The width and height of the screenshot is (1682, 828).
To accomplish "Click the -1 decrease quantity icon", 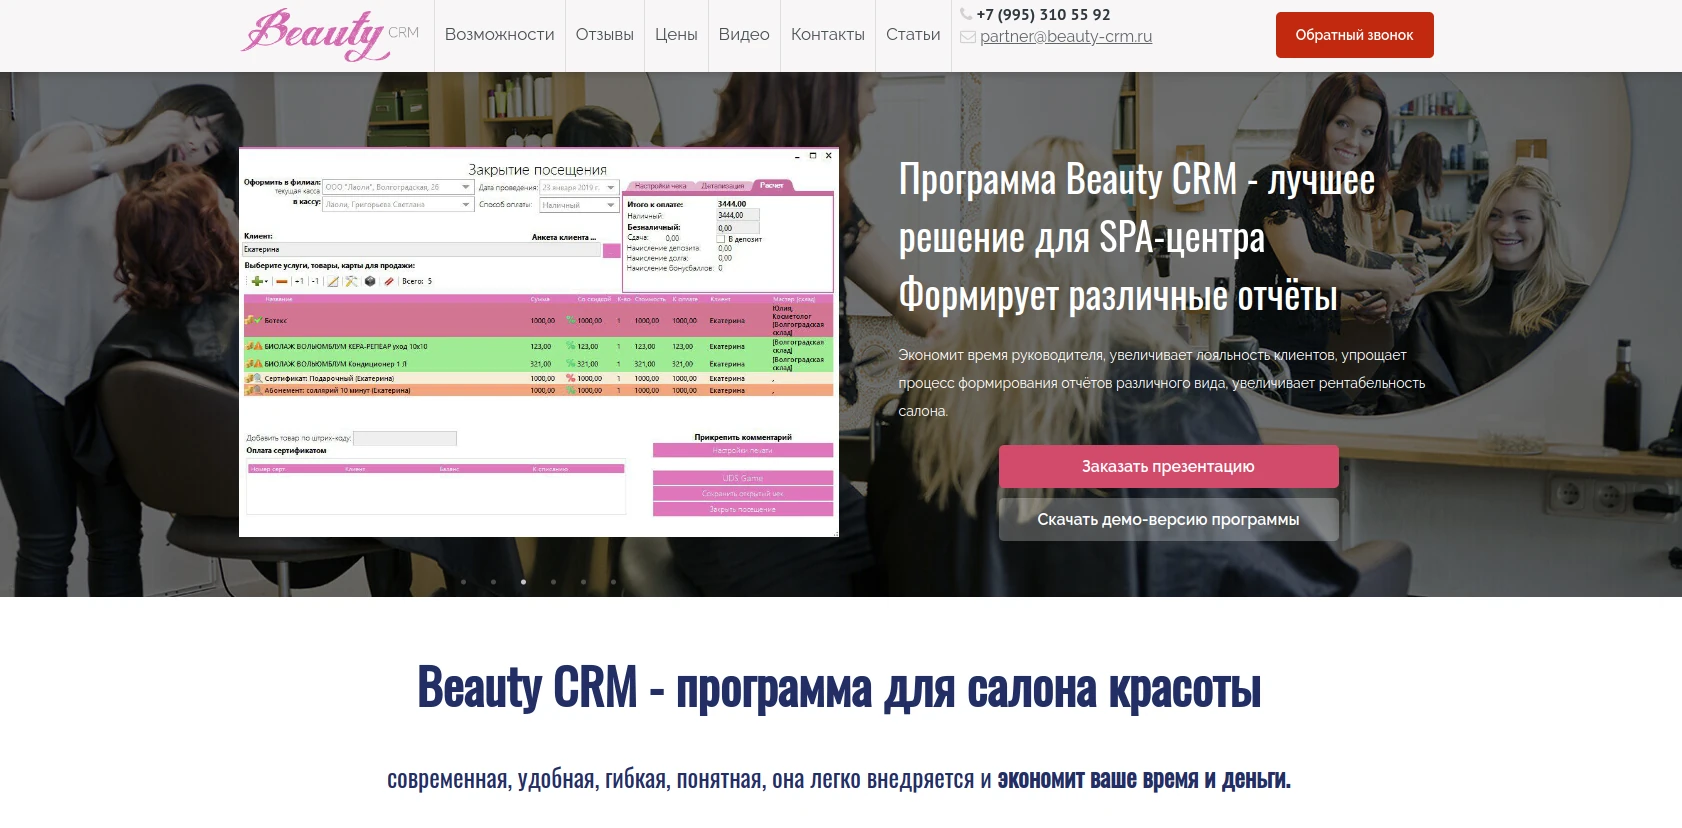I will 315,281.
